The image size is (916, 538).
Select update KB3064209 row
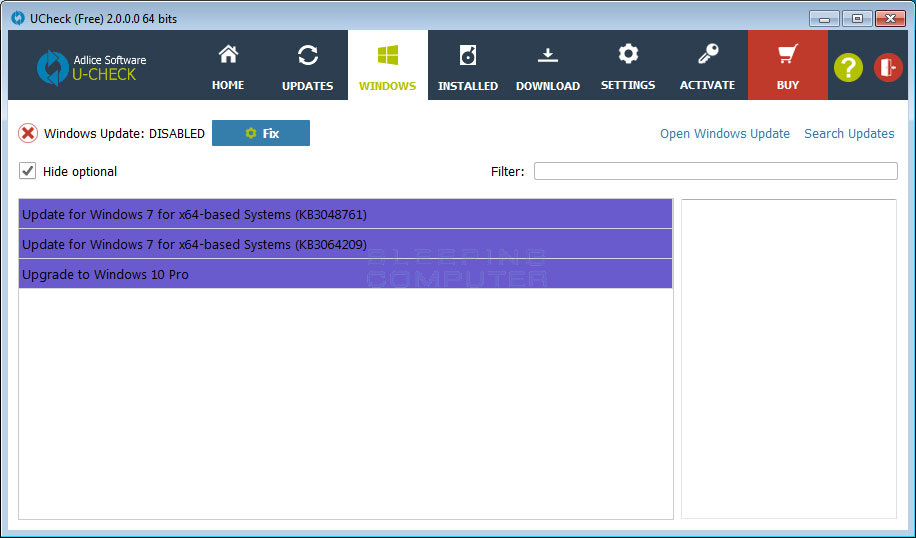345,244
